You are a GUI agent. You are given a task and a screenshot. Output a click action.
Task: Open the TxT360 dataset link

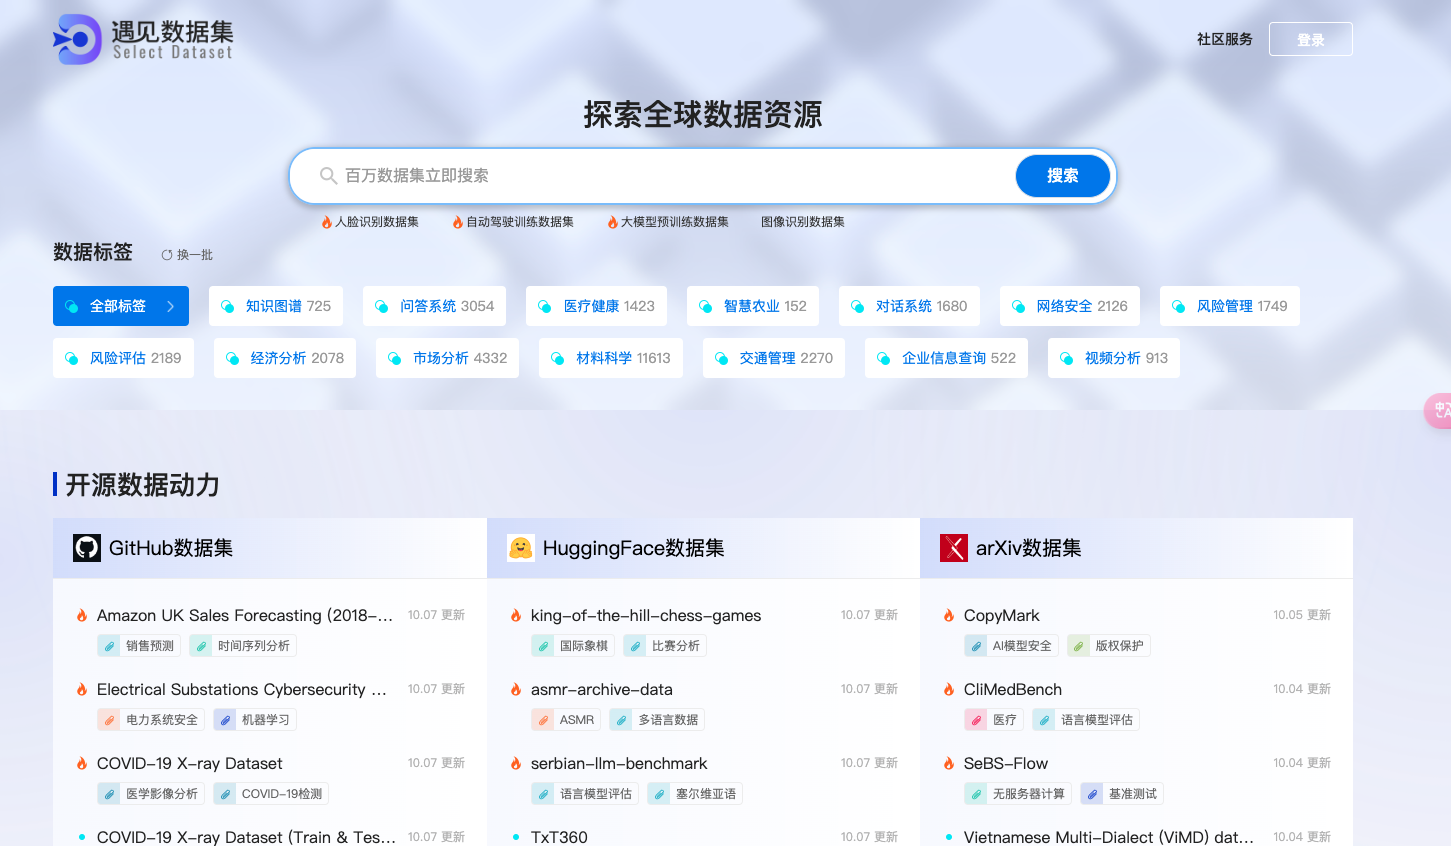click(559, 837)
